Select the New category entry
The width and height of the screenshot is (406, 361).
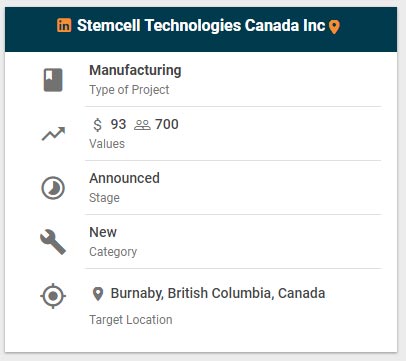103,232
